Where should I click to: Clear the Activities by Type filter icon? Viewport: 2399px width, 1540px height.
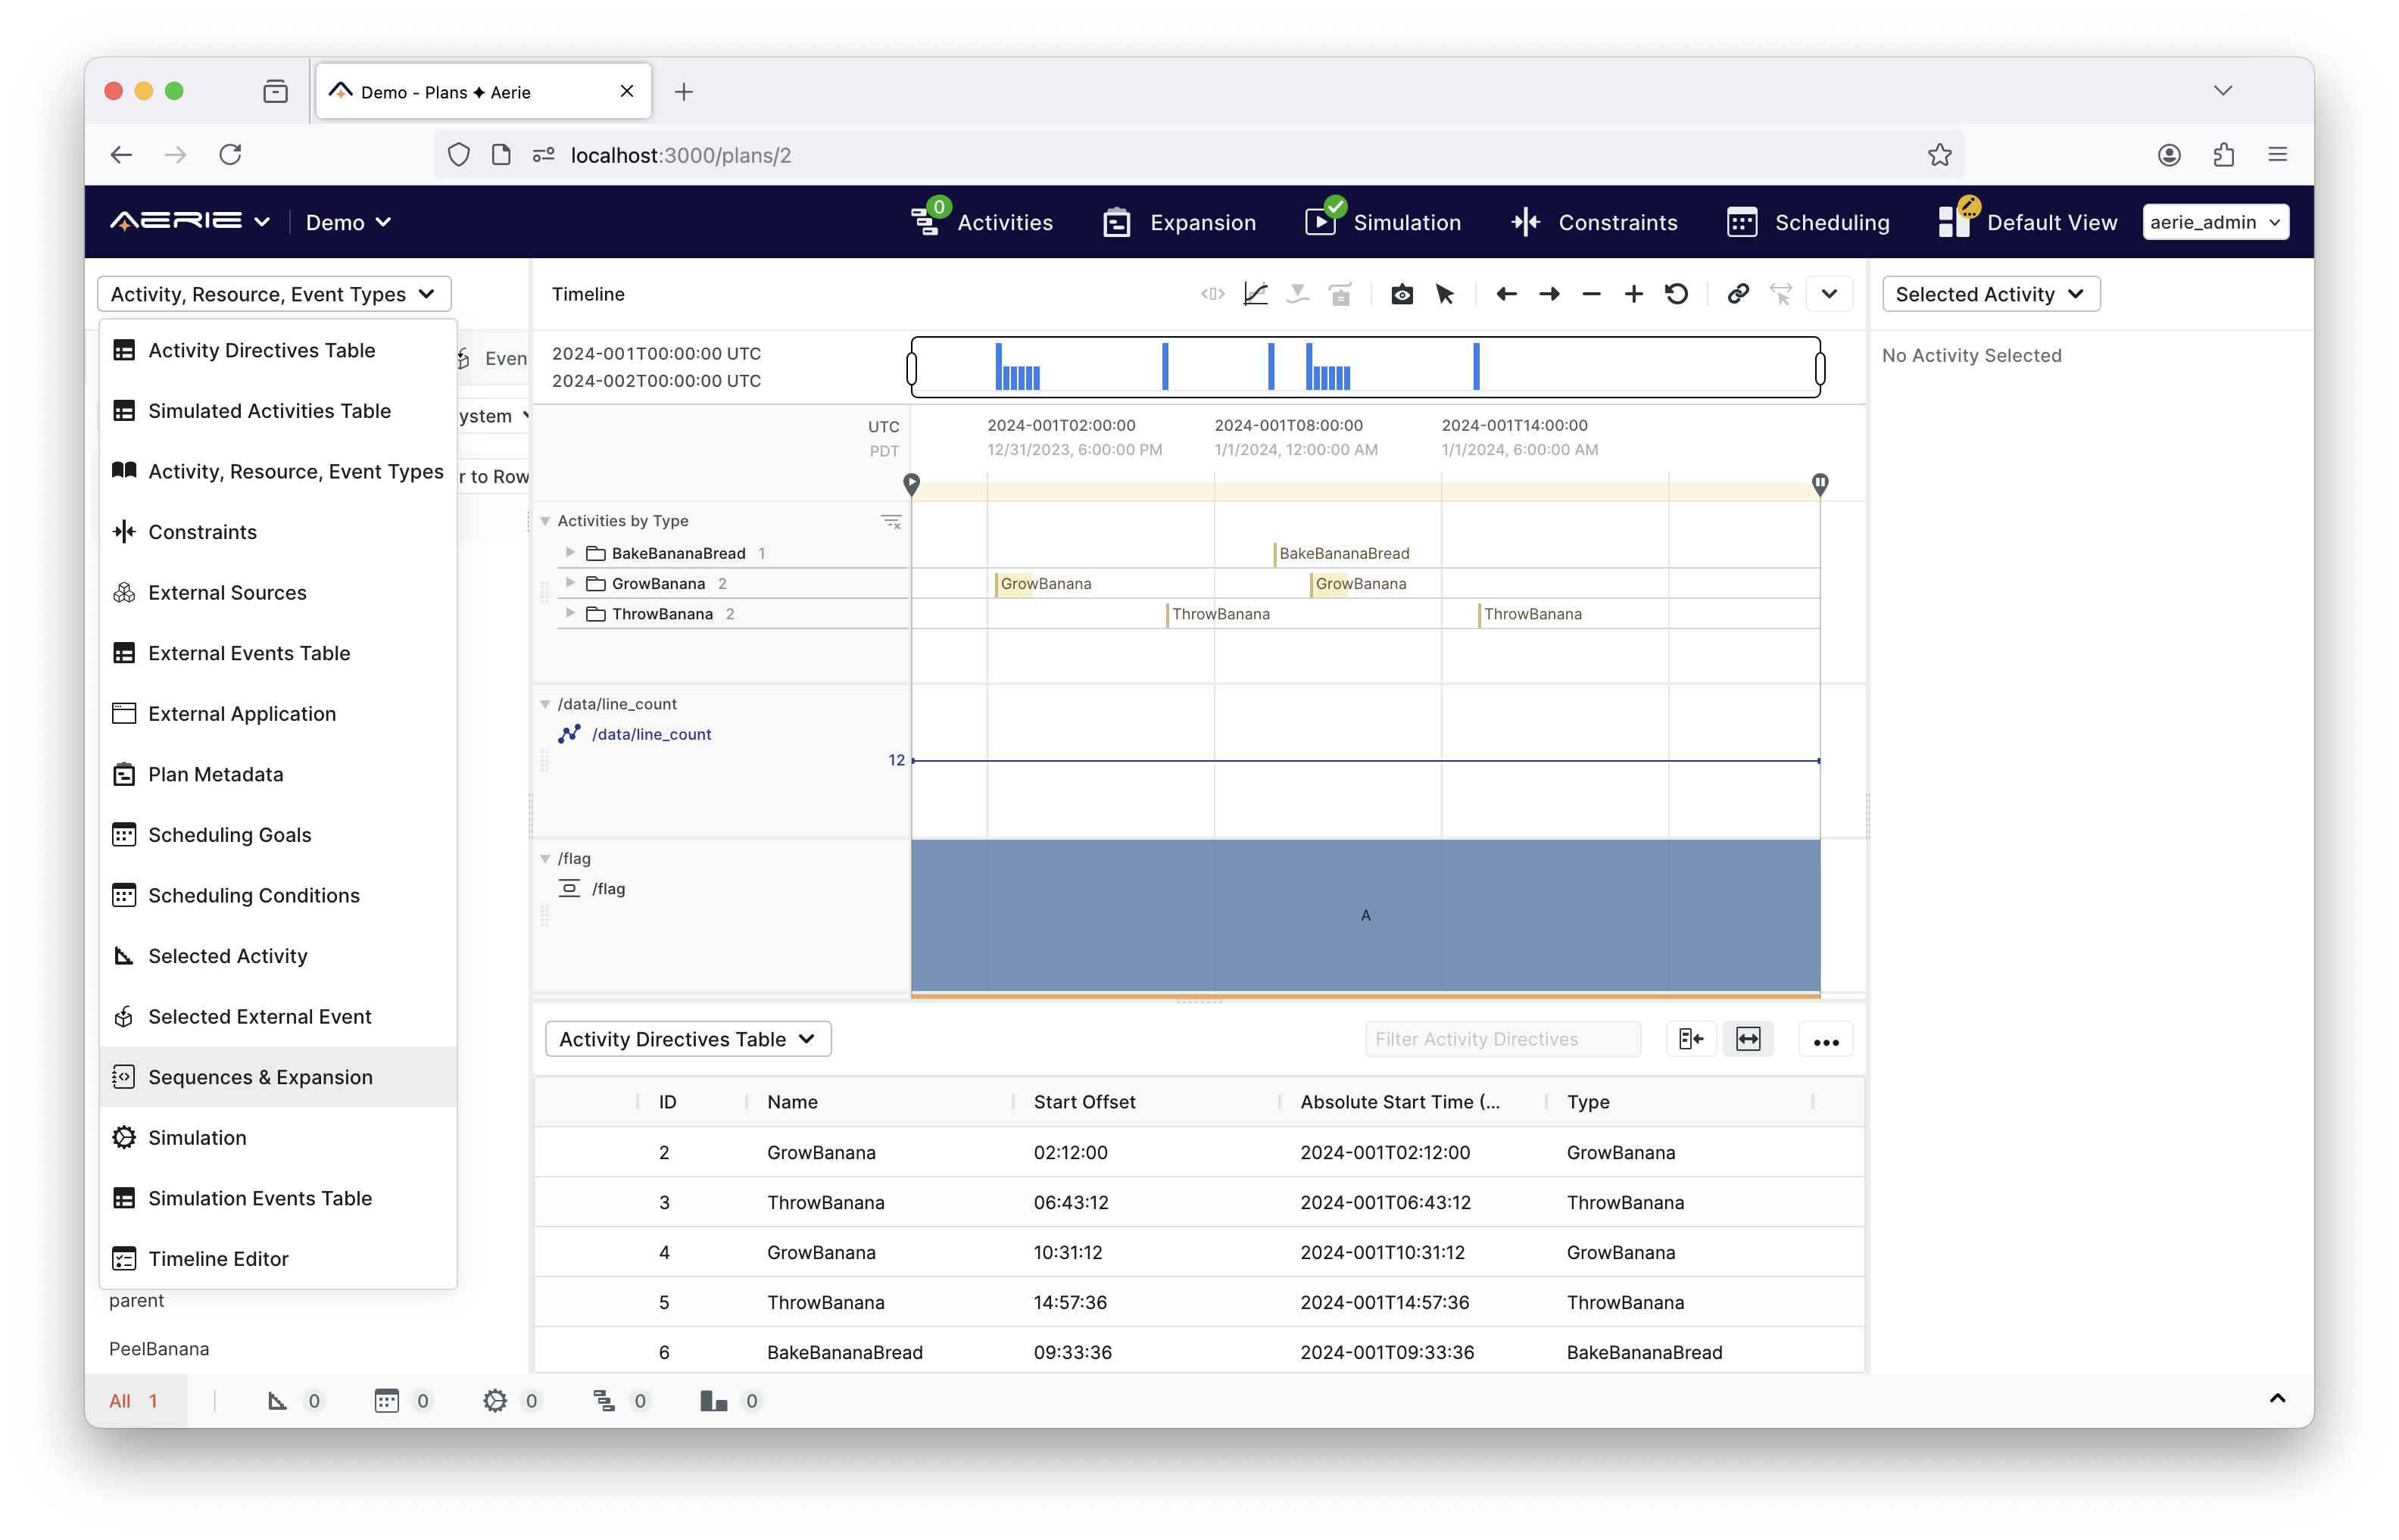tap(890, 521)
